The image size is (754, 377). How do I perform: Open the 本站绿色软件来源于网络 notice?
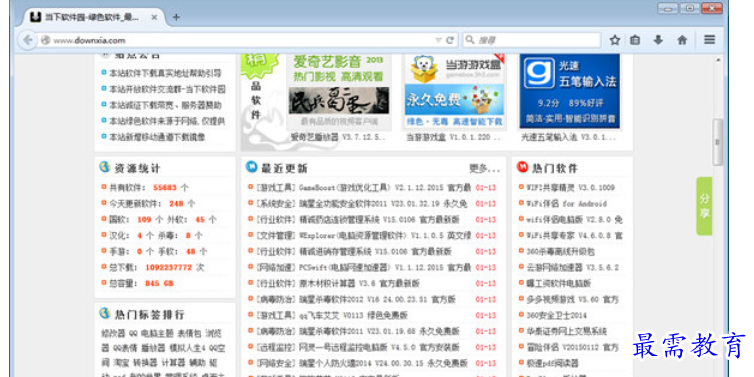pyautogui.click(x=167, y=121)
